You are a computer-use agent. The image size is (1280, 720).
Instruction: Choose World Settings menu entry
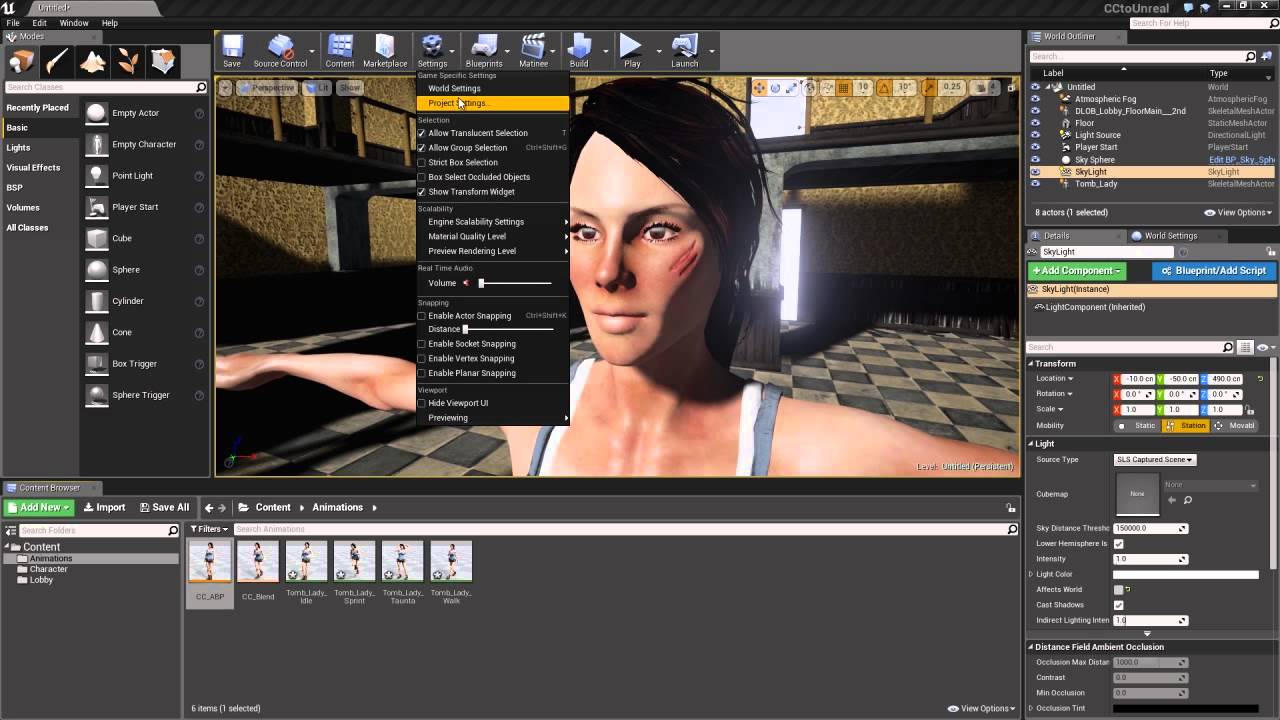(492, 88)
